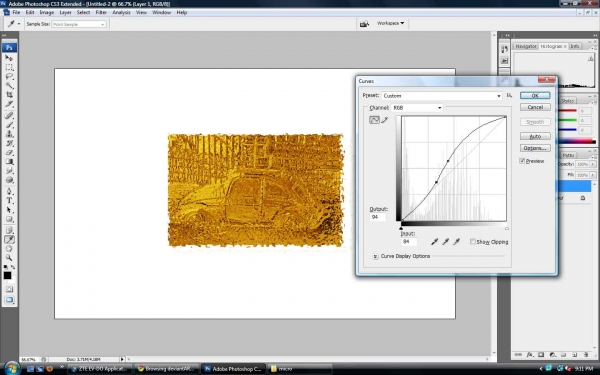Expand Curve Display Options
Image resolution: width=600 pixels, height=375 pixels.
coord(375,256)
